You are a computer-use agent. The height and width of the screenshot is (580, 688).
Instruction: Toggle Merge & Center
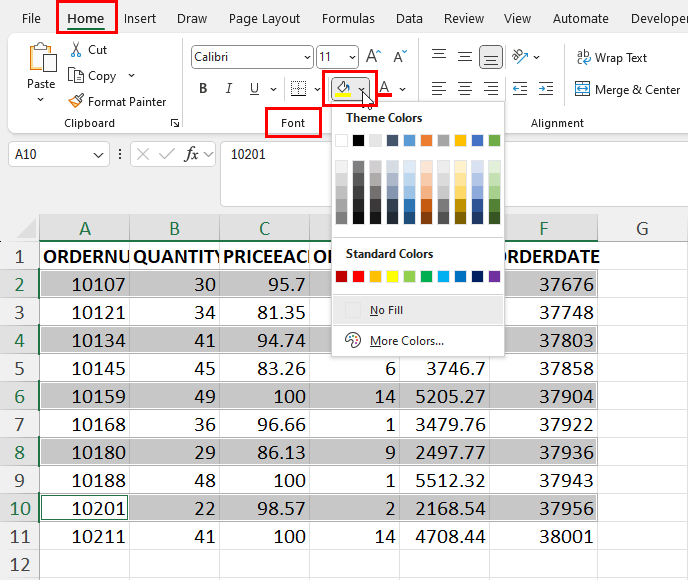(x=627, y=90)
